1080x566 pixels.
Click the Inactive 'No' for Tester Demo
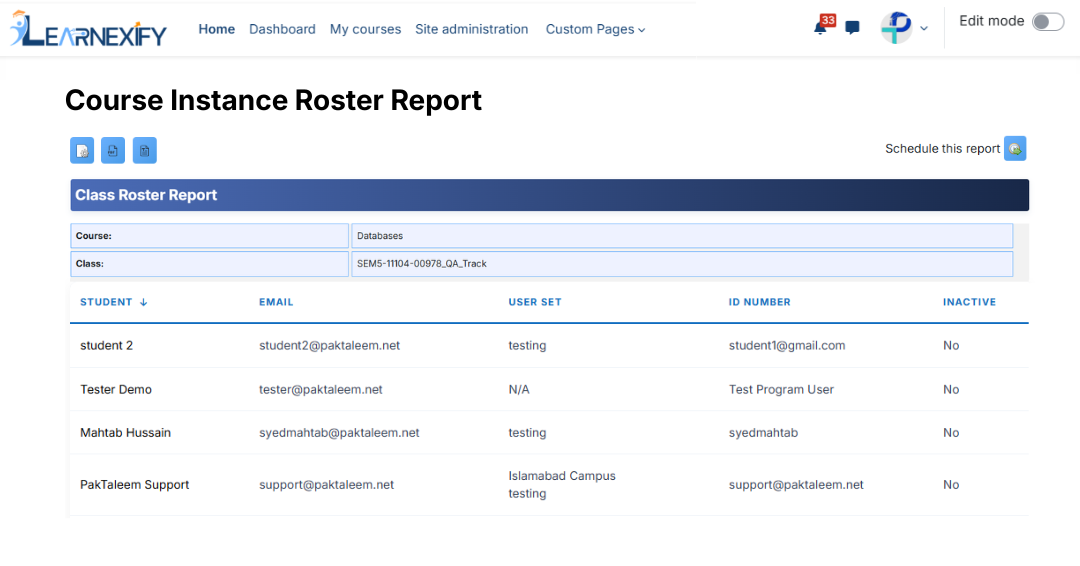tap(951, 390)
